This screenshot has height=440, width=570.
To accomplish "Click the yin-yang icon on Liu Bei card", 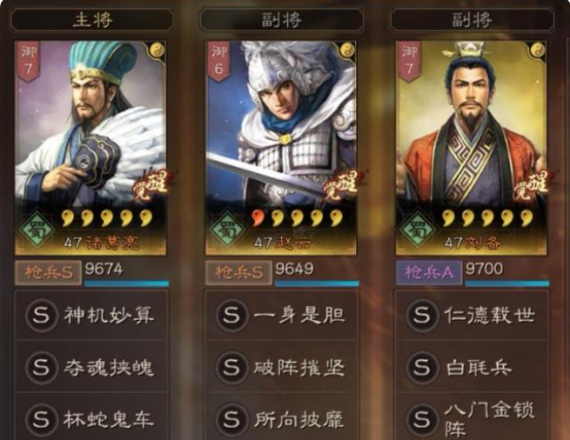I will pyautogui.click(x=538, y=49).
